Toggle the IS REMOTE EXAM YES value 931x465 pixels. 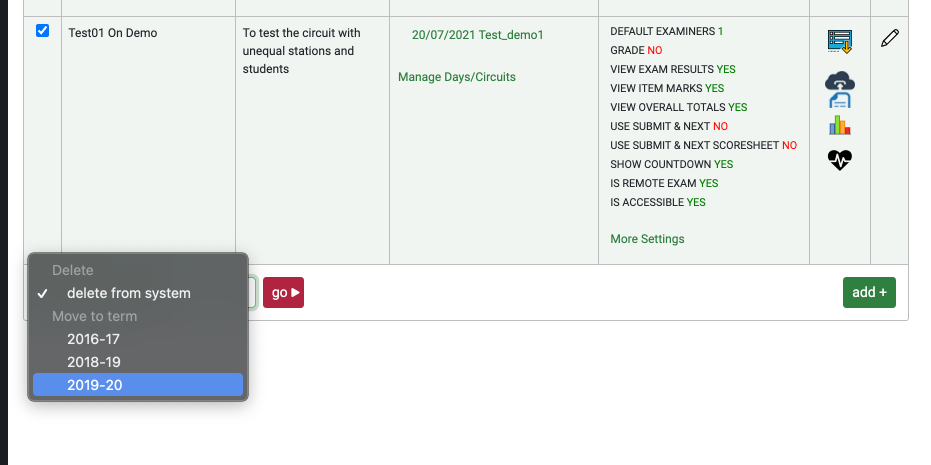(x=708, y=183)
